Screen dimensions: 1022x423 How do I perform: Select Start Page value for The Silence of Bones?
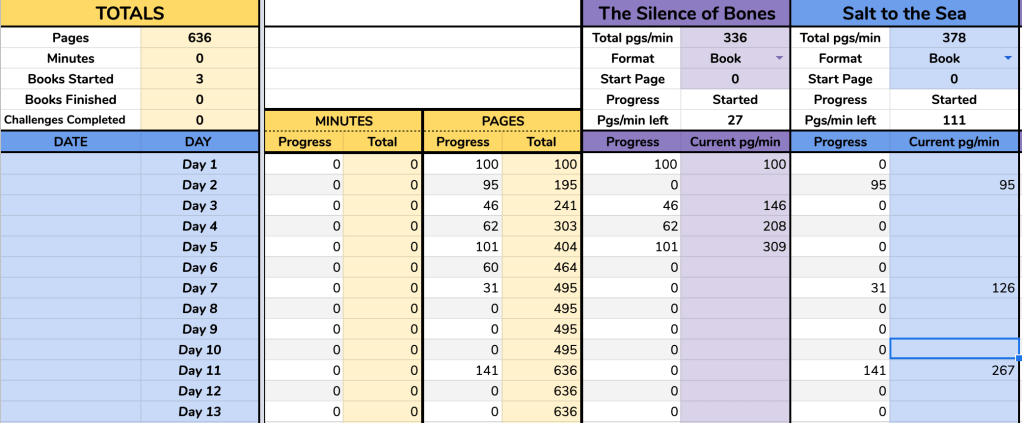coord(735,79)
